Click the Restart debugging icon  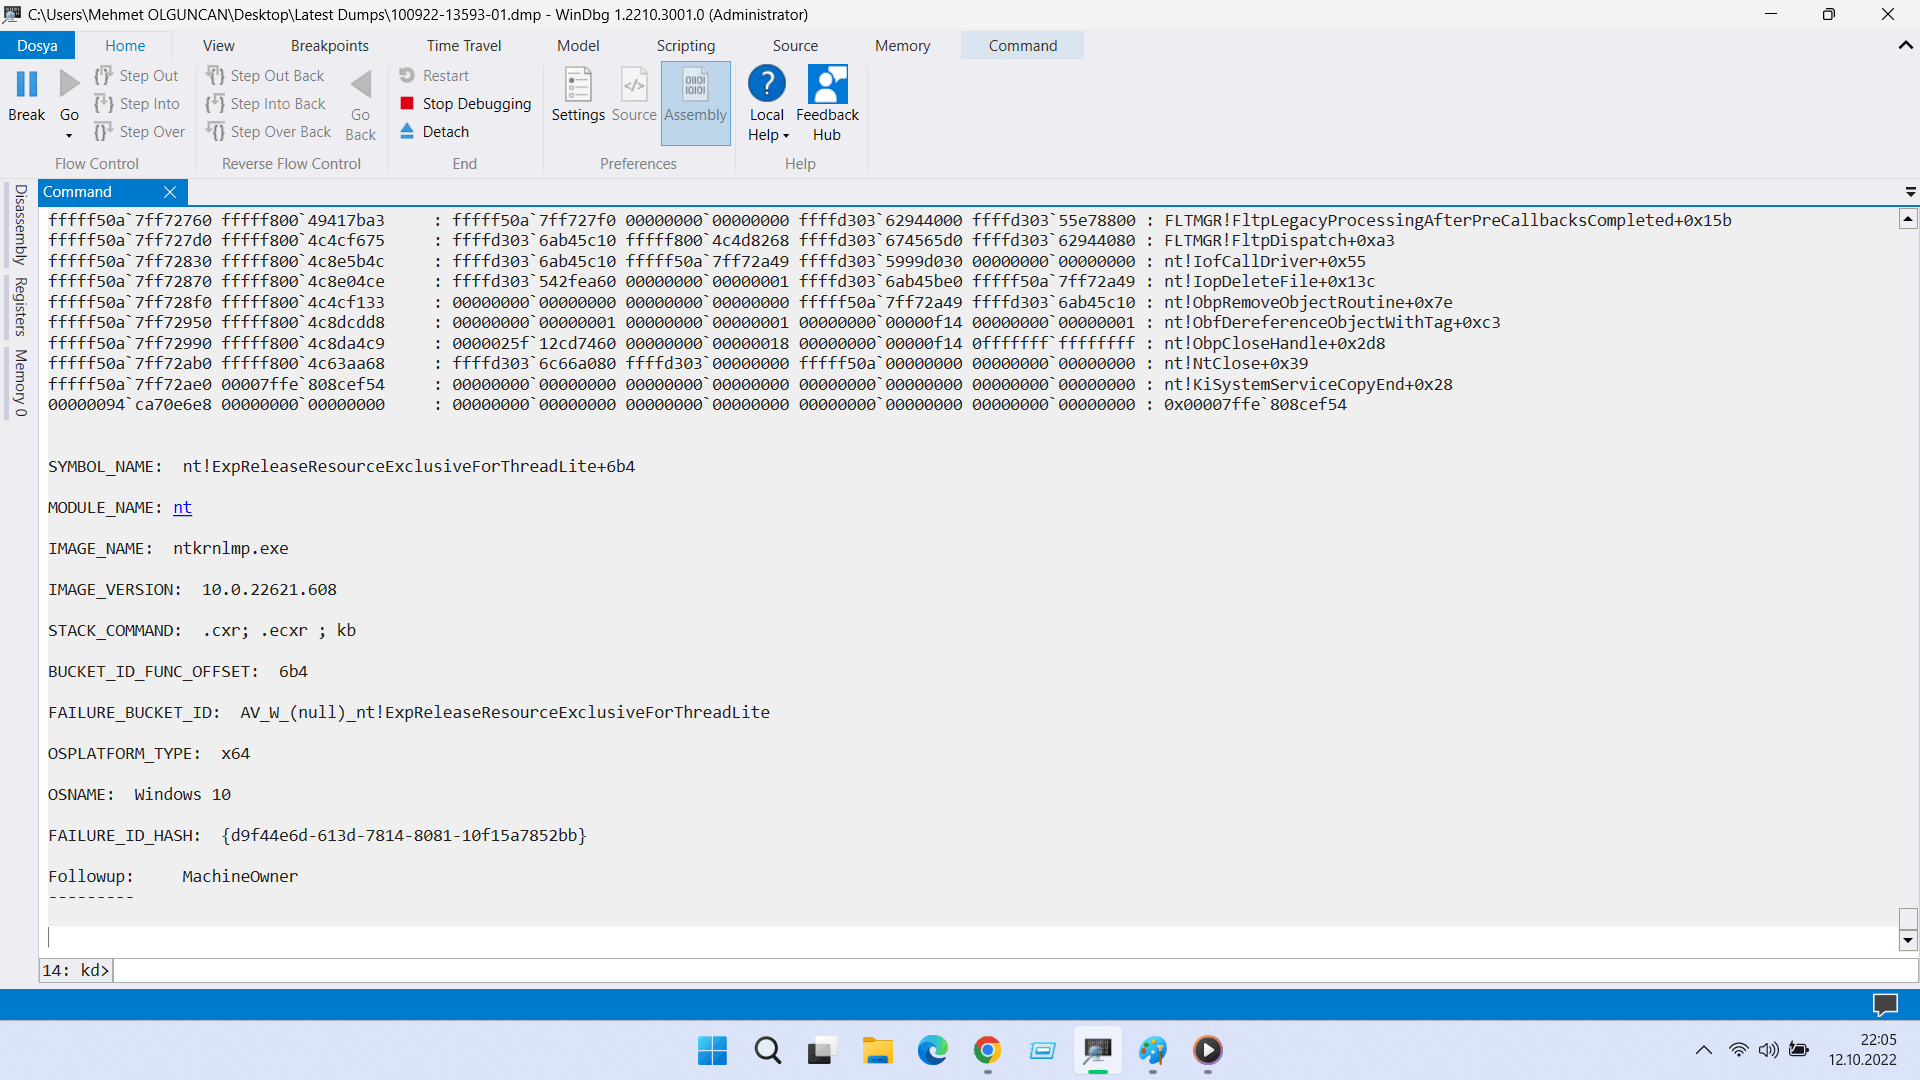click(407, 76)
